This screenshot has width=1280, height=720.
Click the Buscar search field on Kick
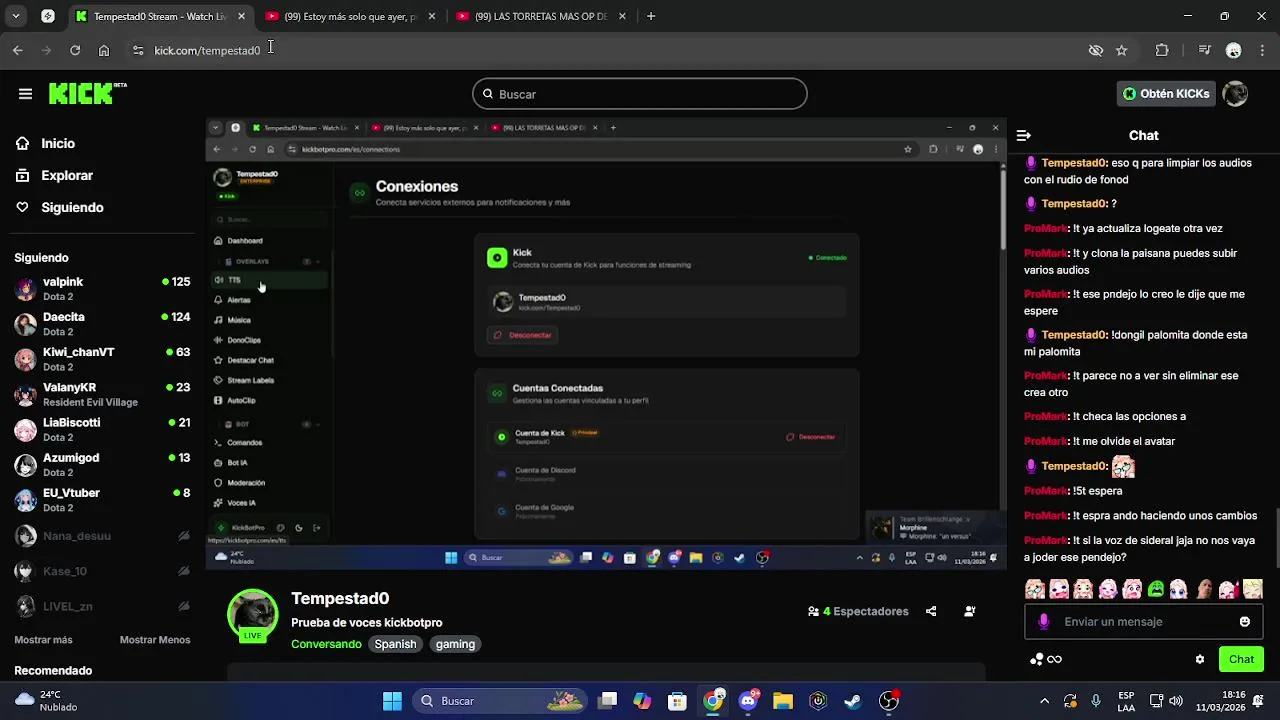point(640,94)
